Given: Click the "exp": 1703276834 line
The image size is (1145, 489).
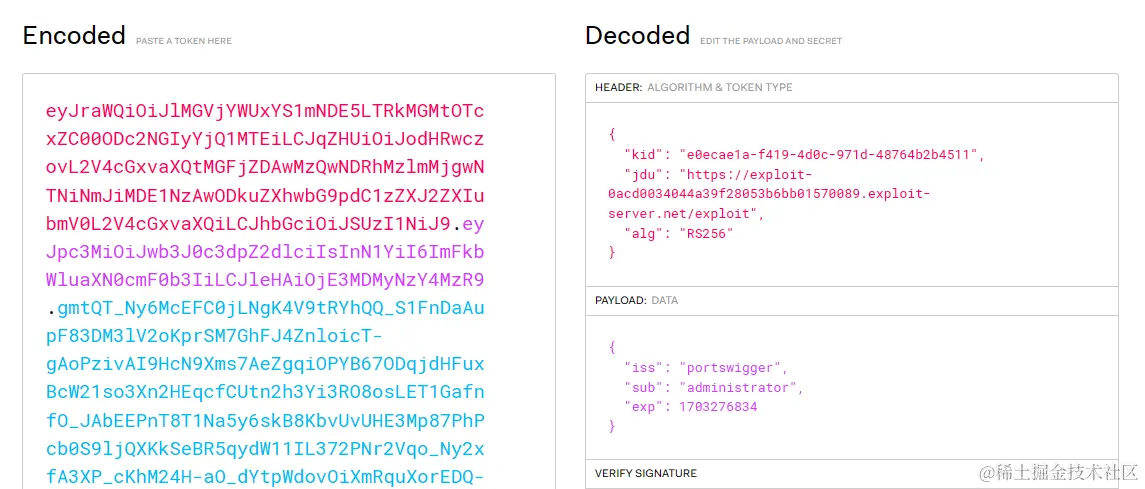Looking at the screenshot, I should point(691,407).
